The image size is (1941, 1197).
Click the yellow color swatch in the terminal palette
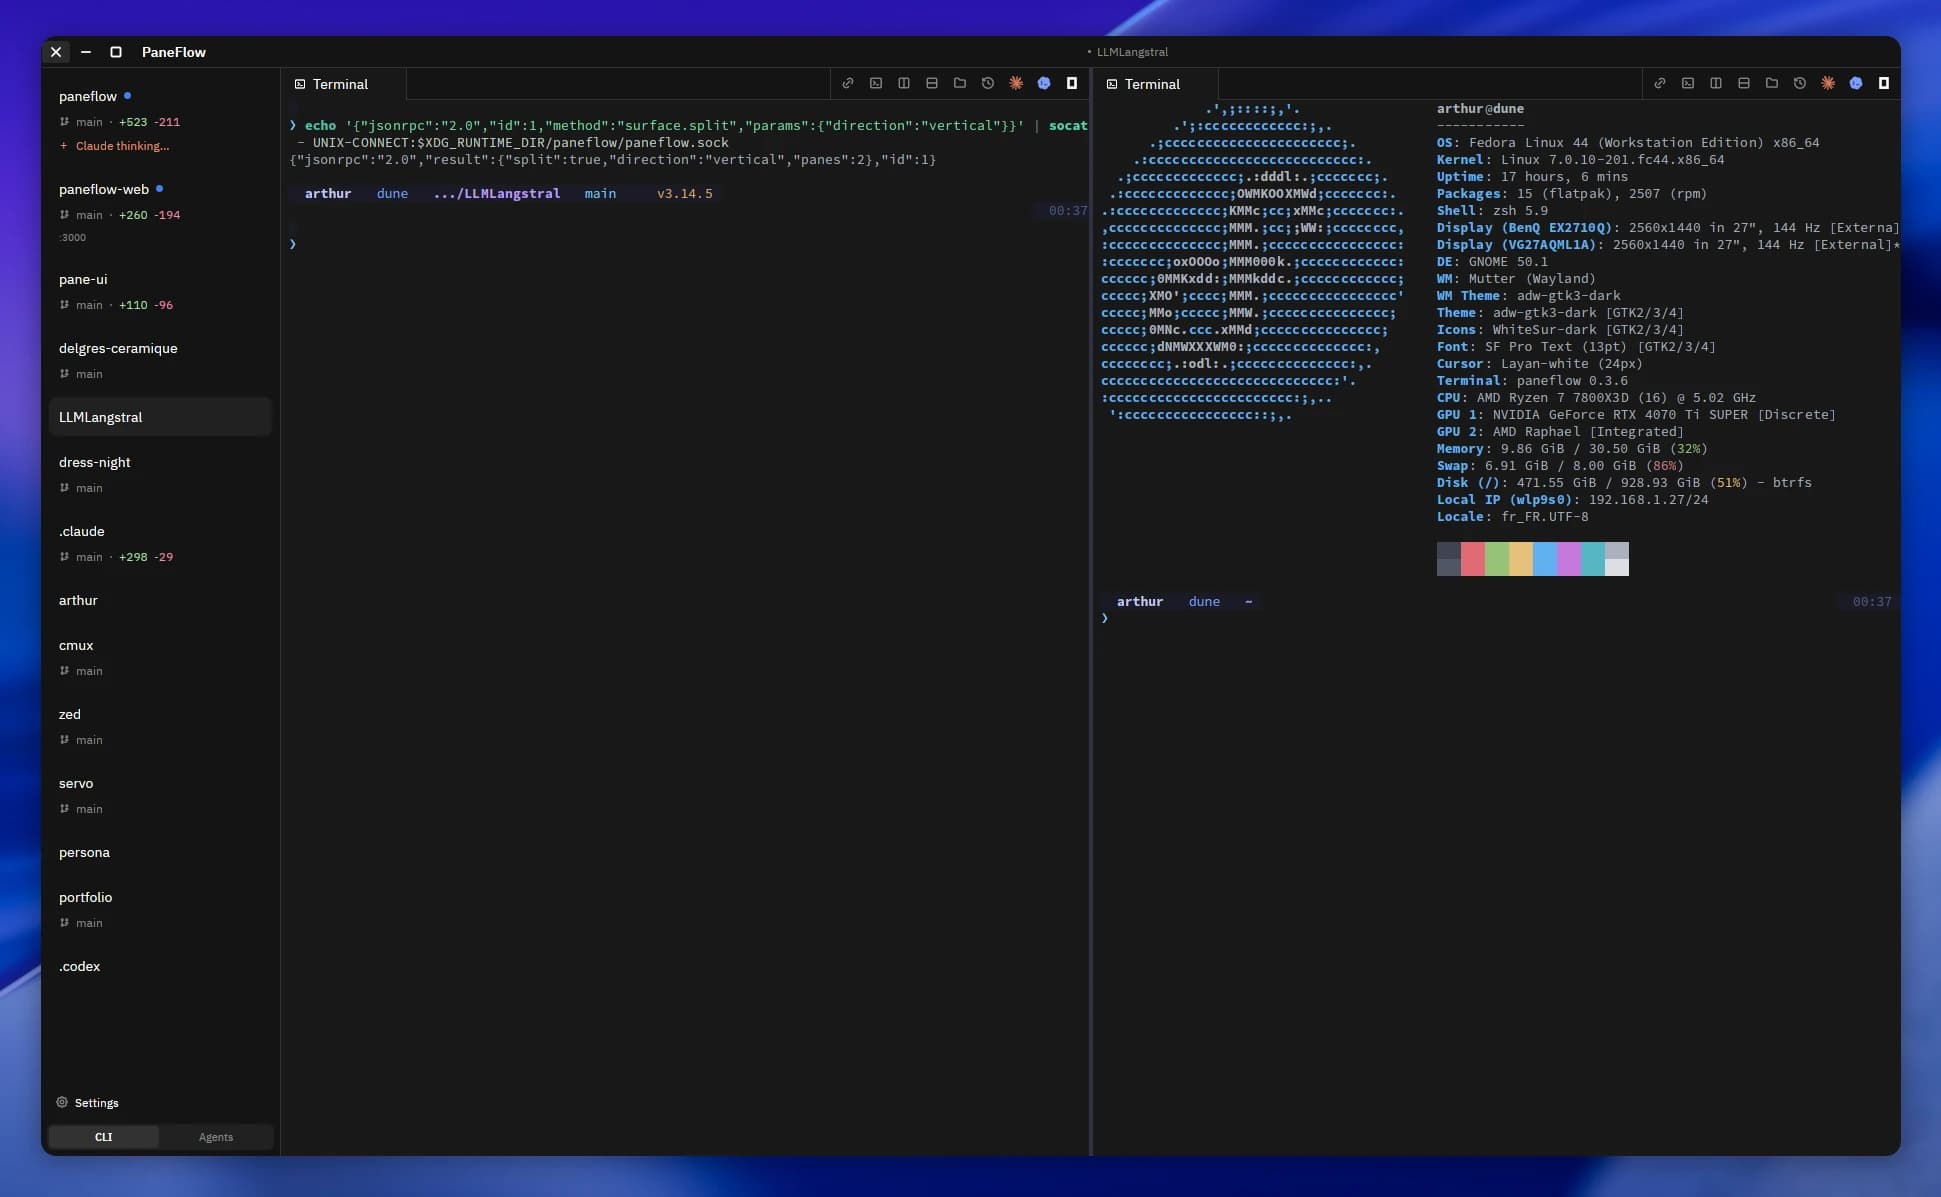1520,559
